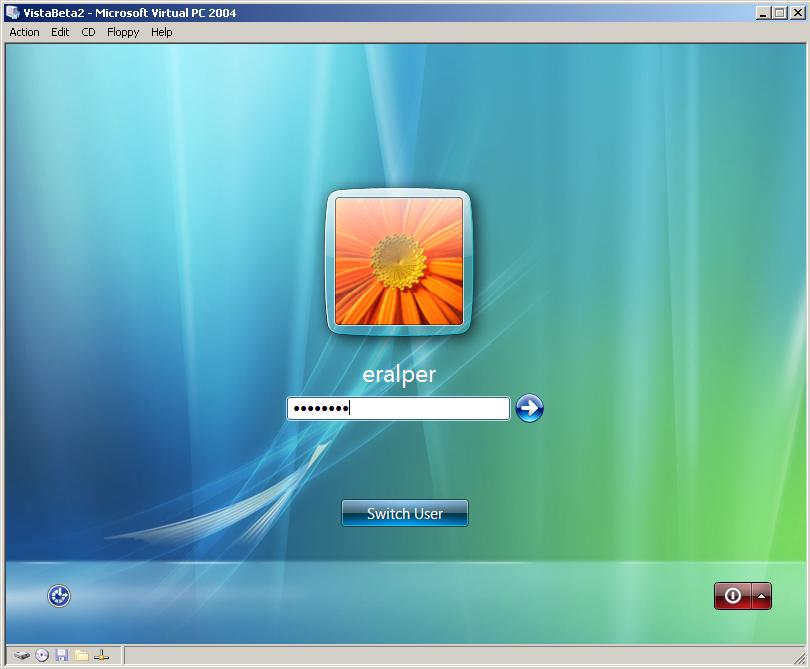Open Ease of Access options icon
The width and height of the screenshot is (810, 669).
(59, 596)
